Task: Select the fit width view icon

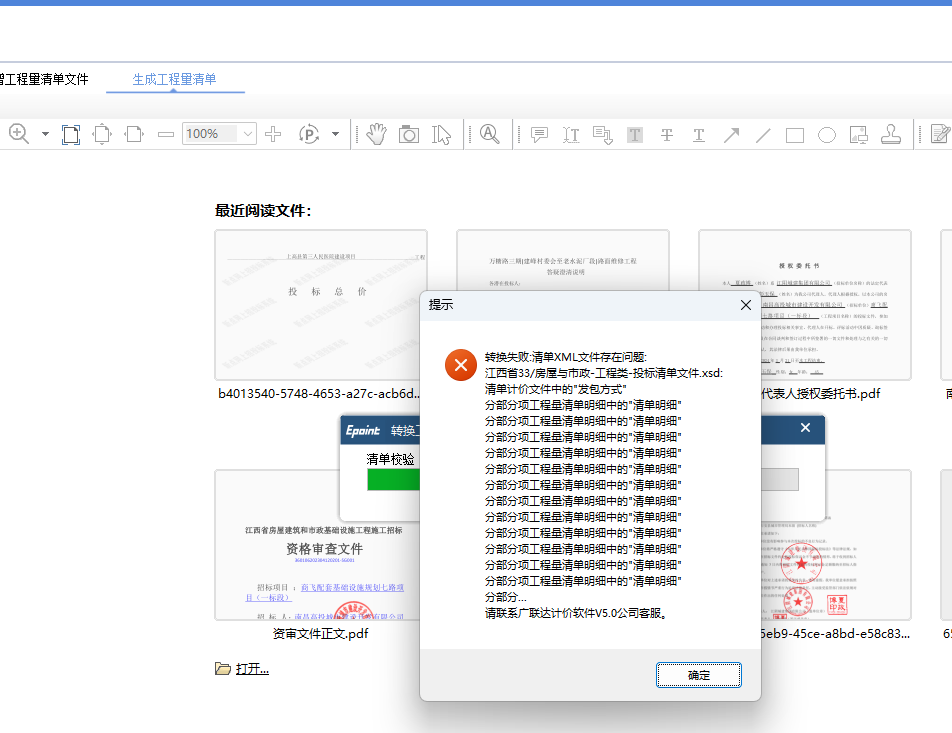Action: [134, 134]
